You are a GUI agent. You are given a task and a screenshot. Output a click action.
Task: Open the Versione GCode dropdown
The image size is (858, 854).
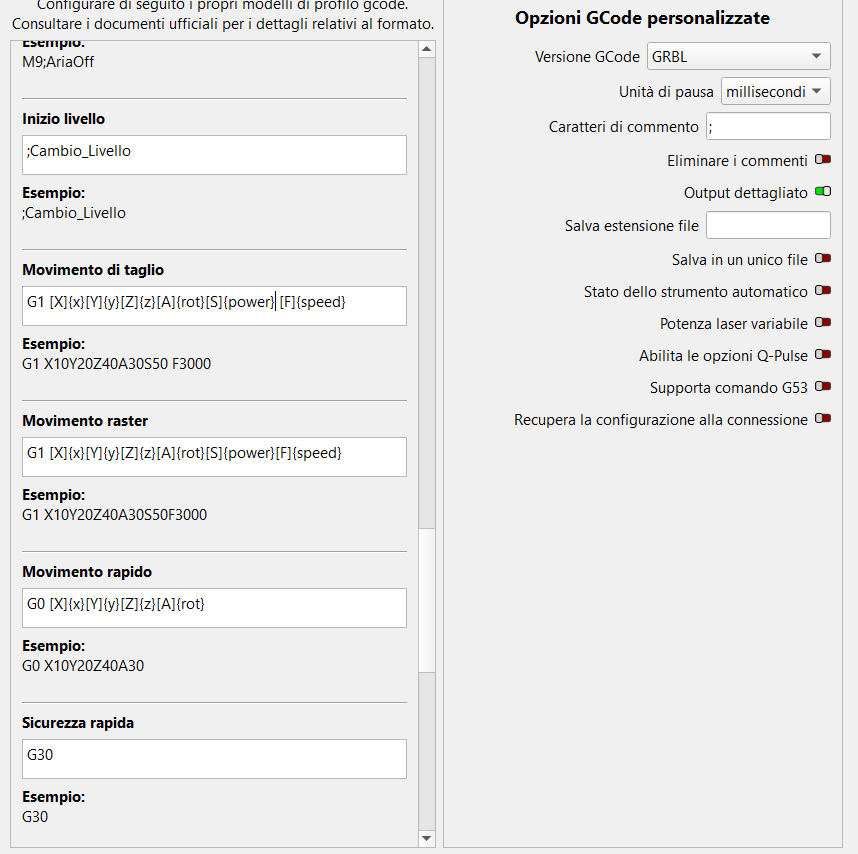point(739,57)
